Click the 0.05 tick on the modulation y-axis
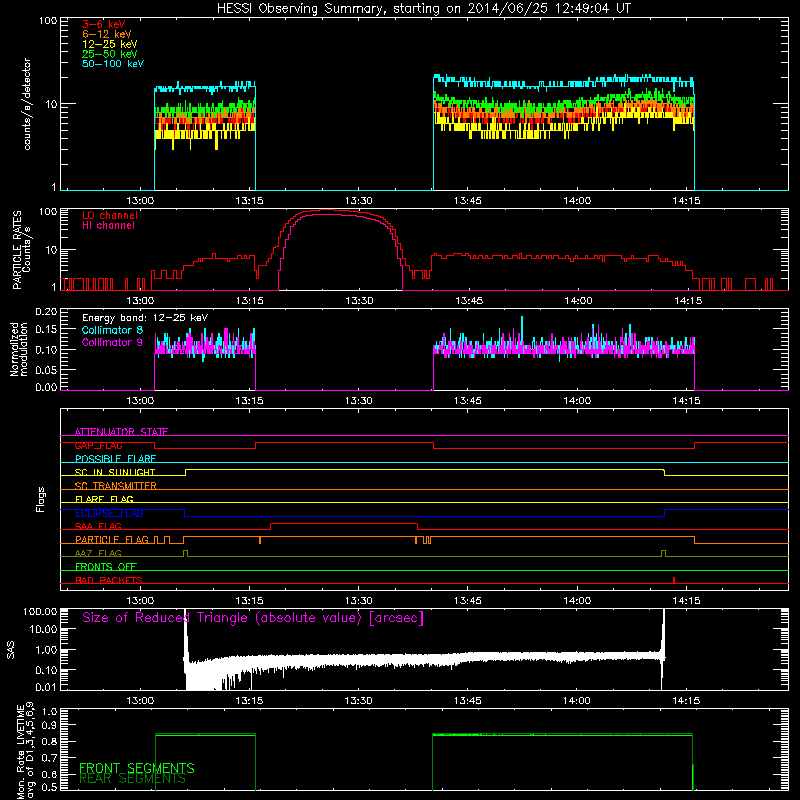This screenshot has width=800, height=800. 46,370
